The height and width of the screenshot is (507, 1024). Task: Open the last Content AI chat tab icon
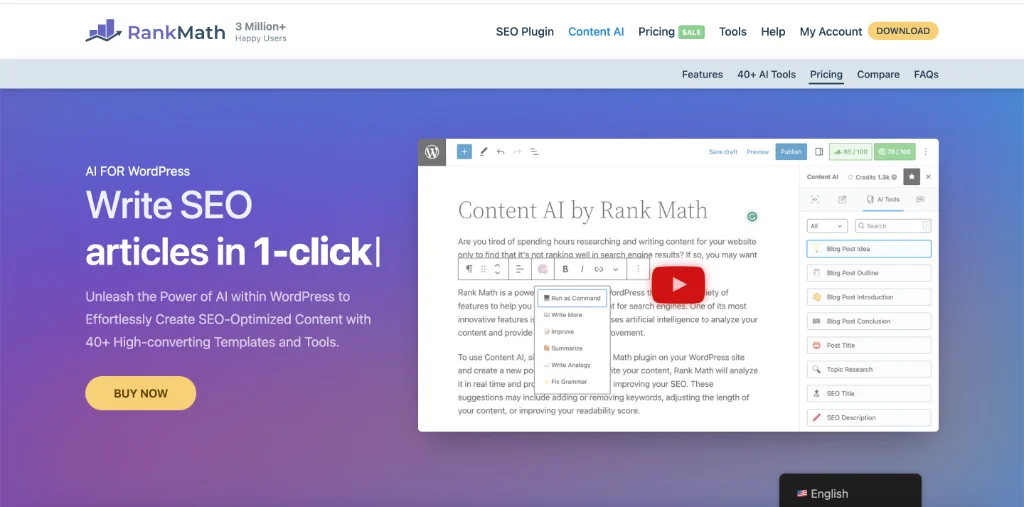coord(920,199)
